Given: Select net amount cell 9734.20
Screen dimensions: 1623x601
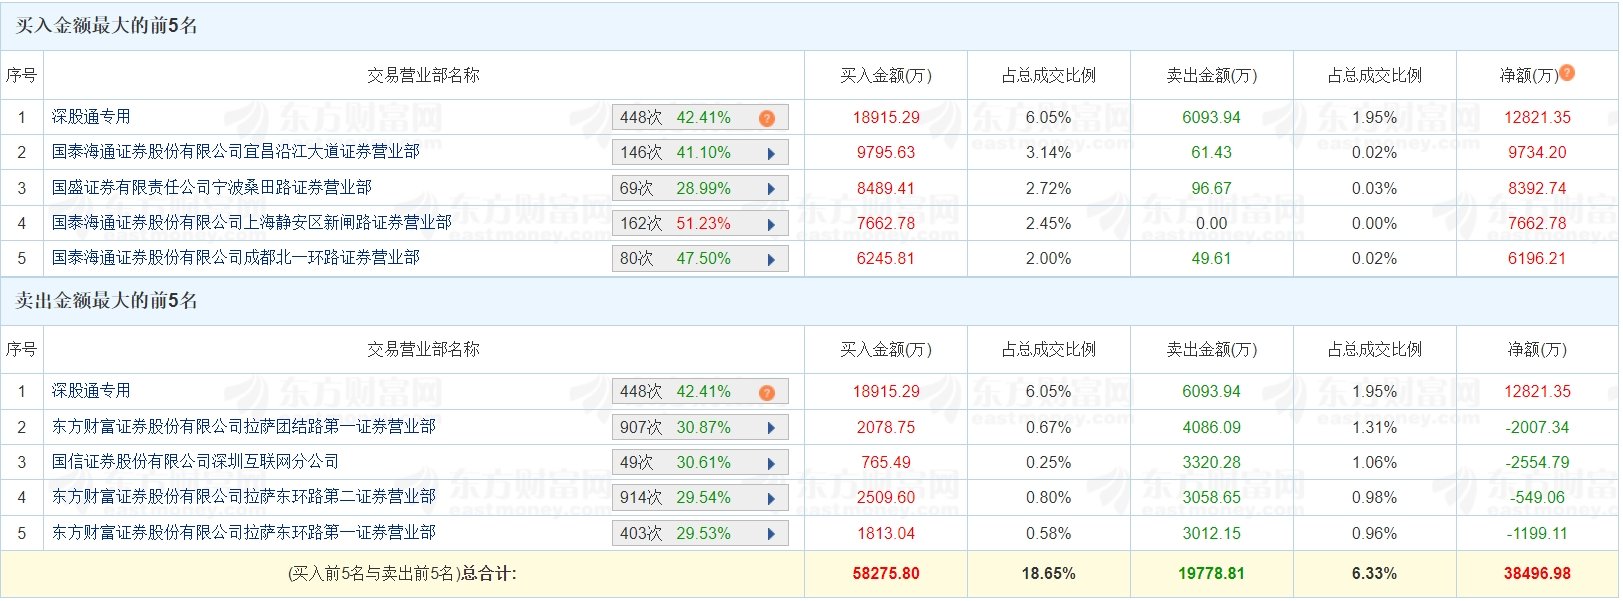Looking at the screenshot, I should (x=1537, y=153).
